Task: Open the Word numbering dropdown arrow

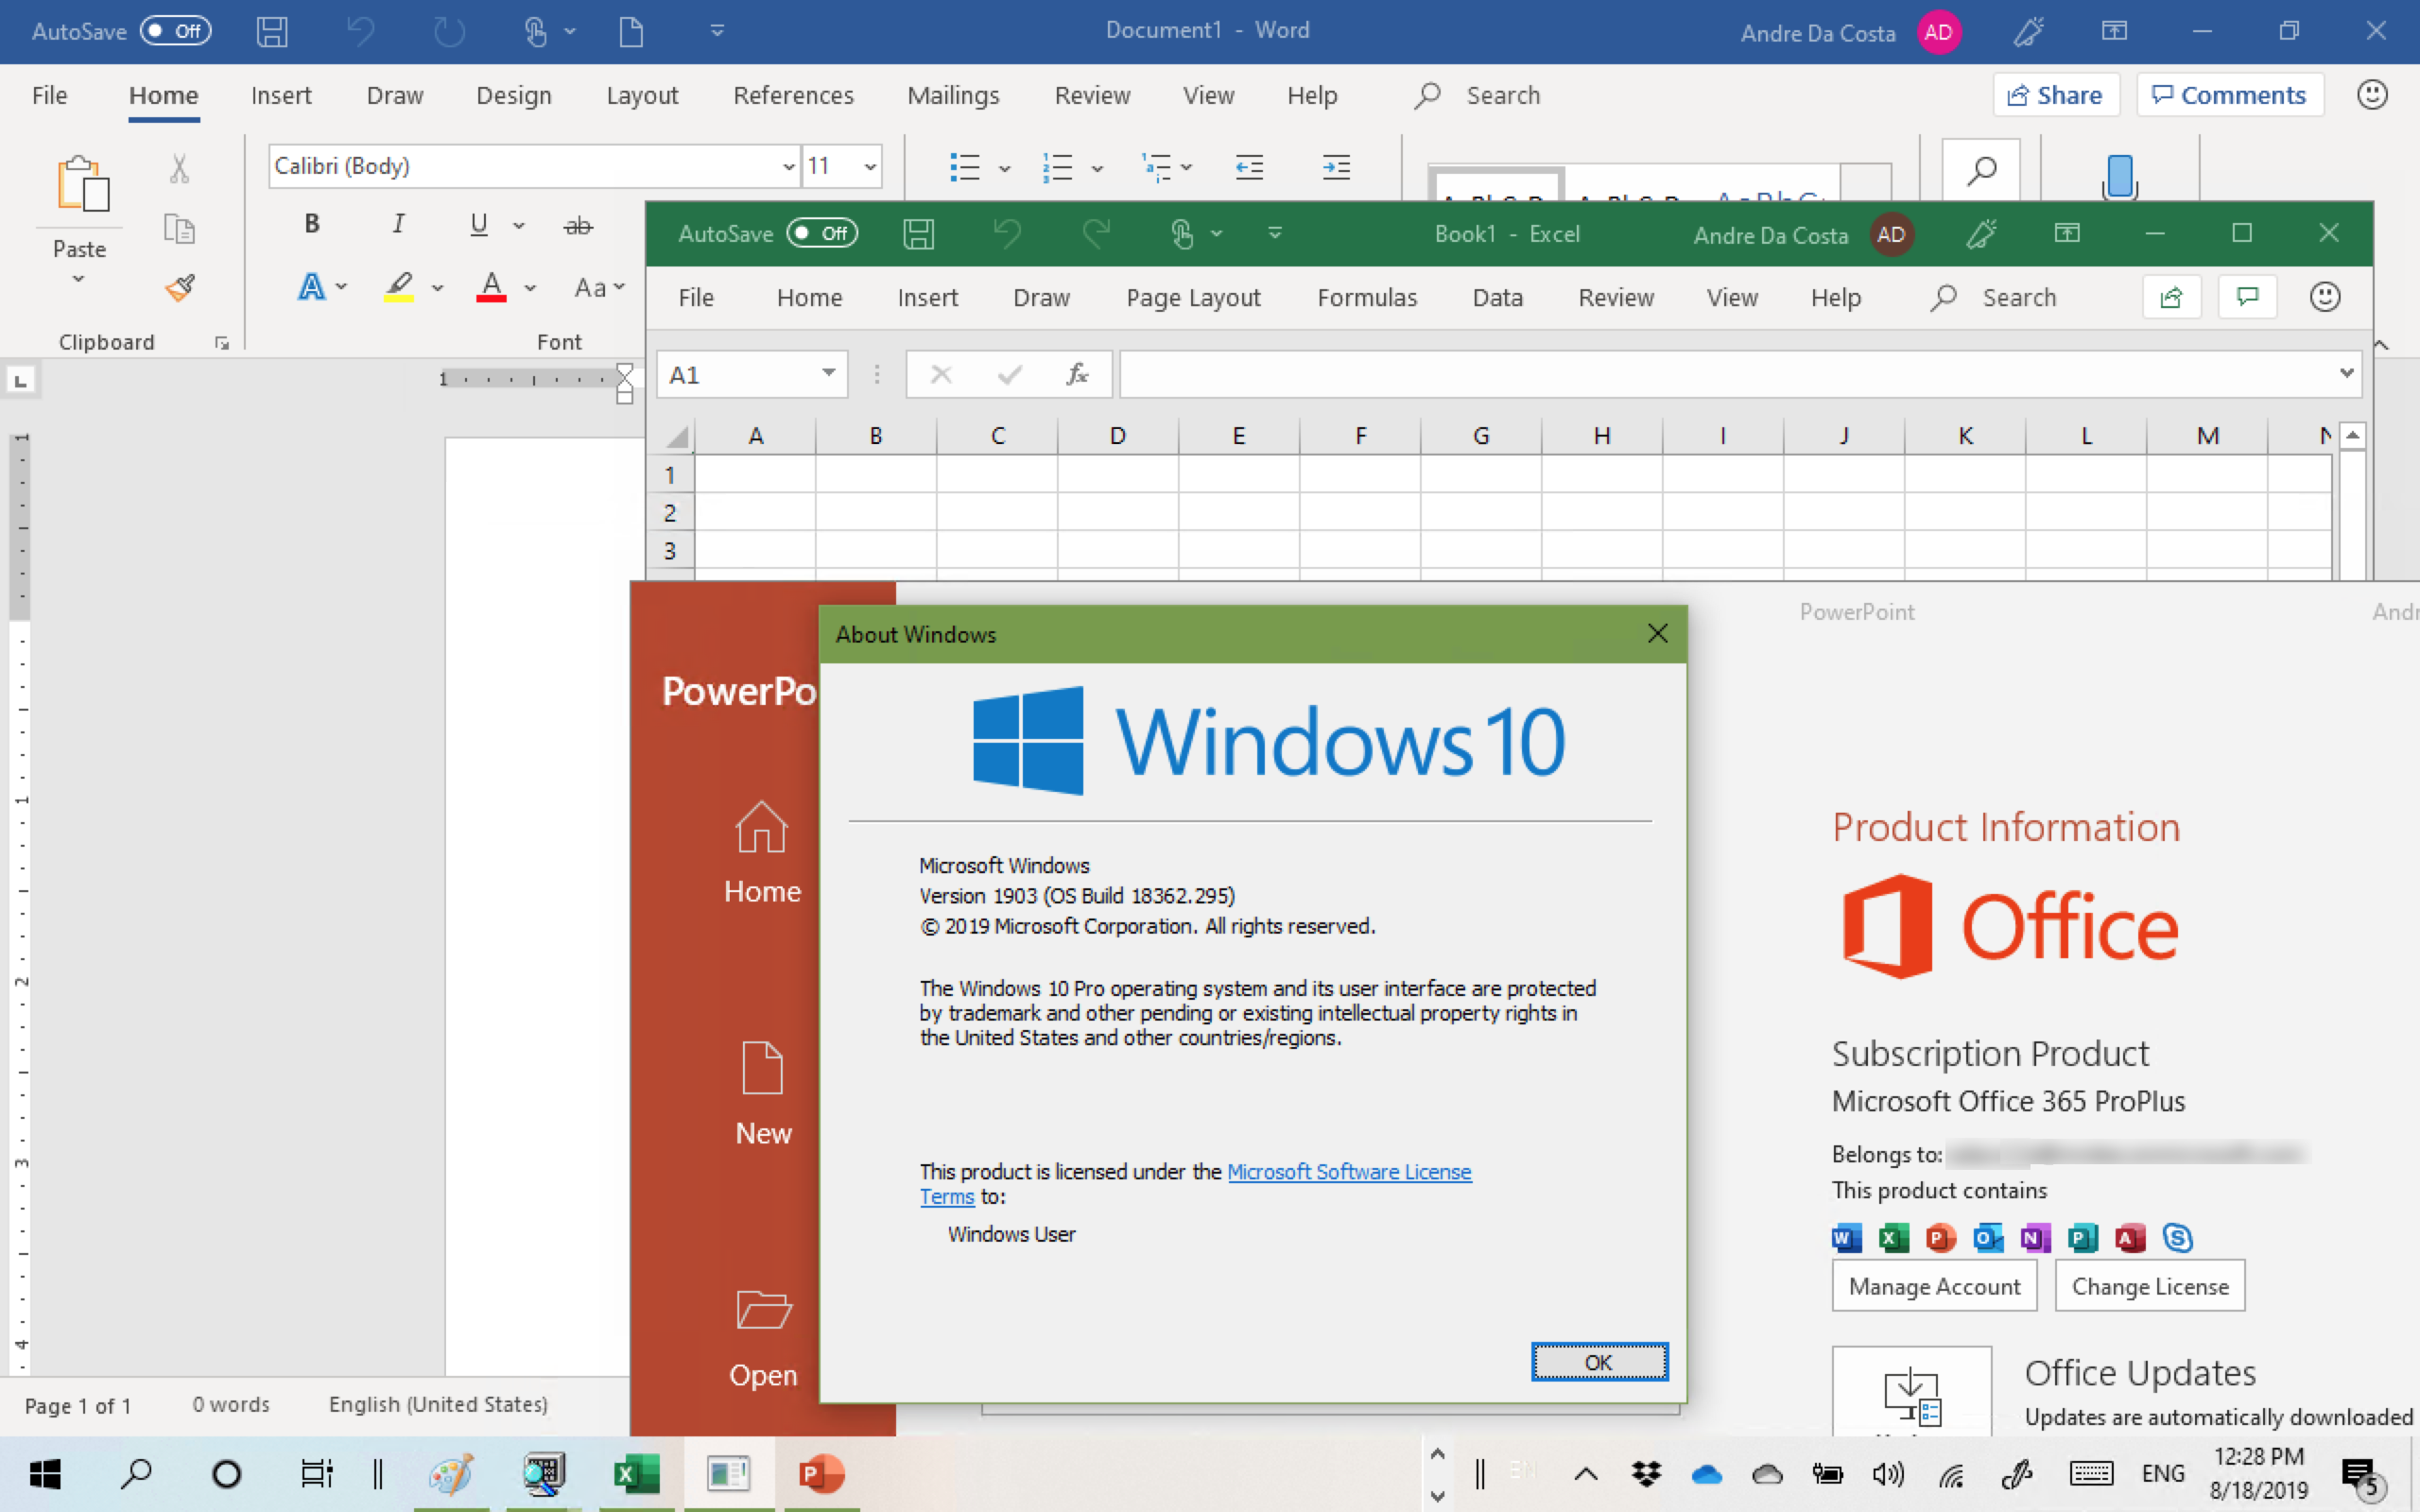Action: (1097, 168)
